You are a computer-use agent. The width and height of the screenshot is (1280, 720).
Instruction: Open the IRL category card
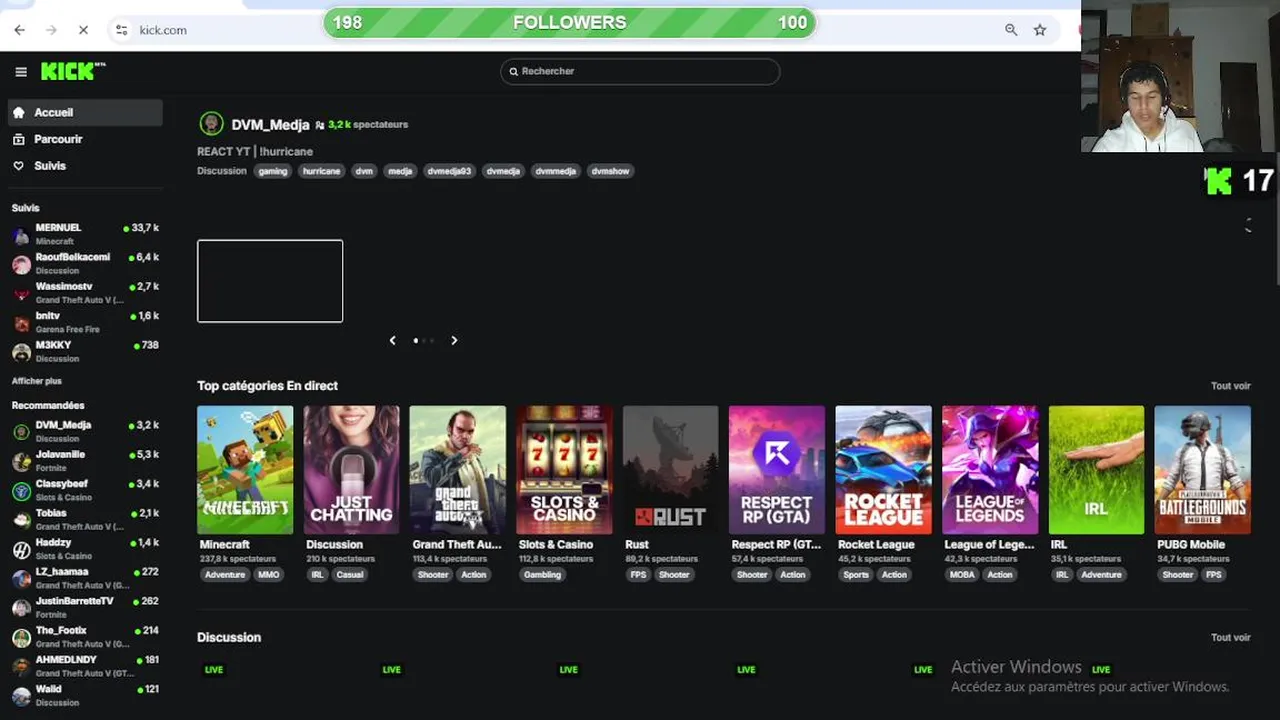click(x=1096, y=470)
